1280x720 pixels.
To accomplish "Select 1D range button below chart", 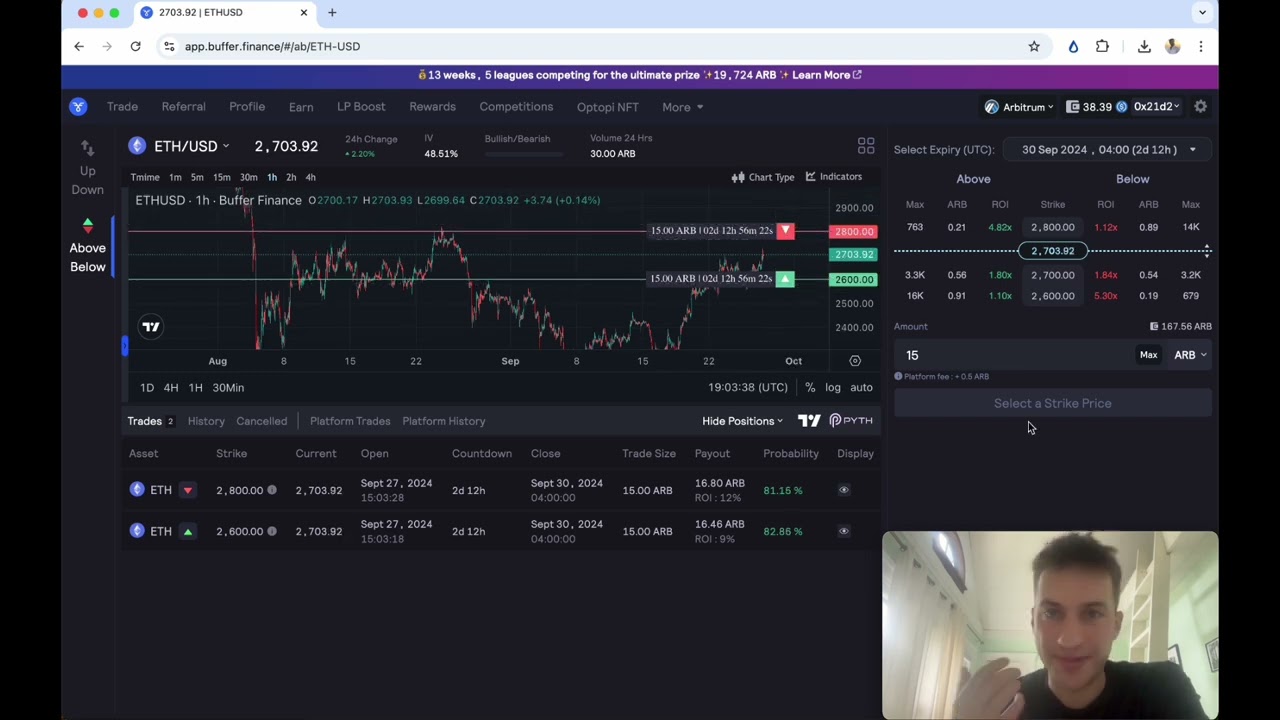I will point(147,388).
